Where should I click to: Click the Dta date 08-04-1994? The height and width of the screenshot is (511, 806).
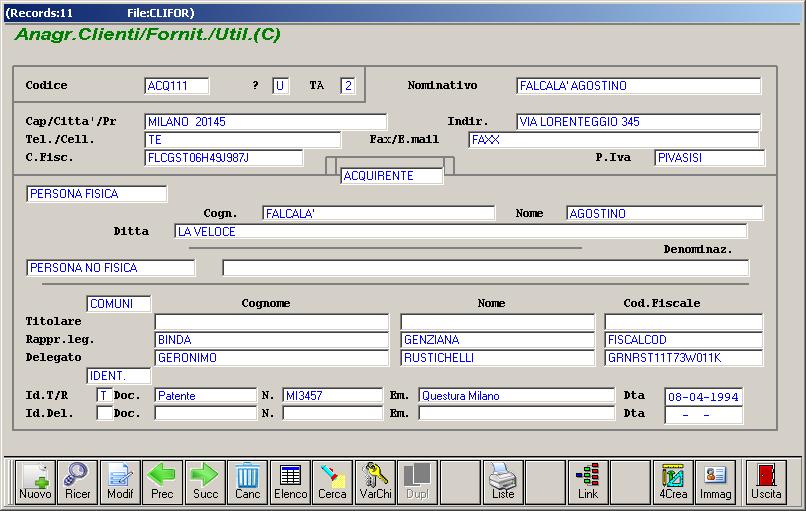(704, 396)
